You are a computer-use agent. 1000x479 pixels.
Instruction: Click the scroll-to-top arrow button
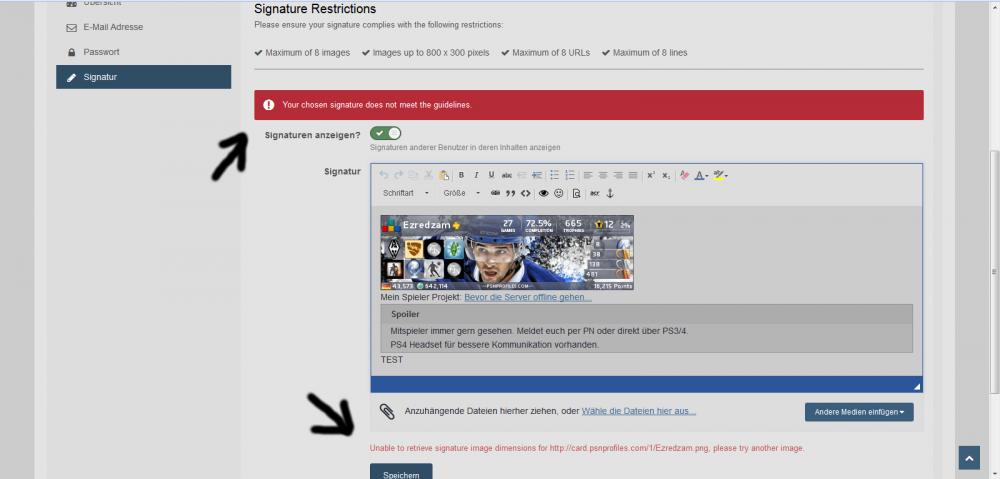(969, 457)
